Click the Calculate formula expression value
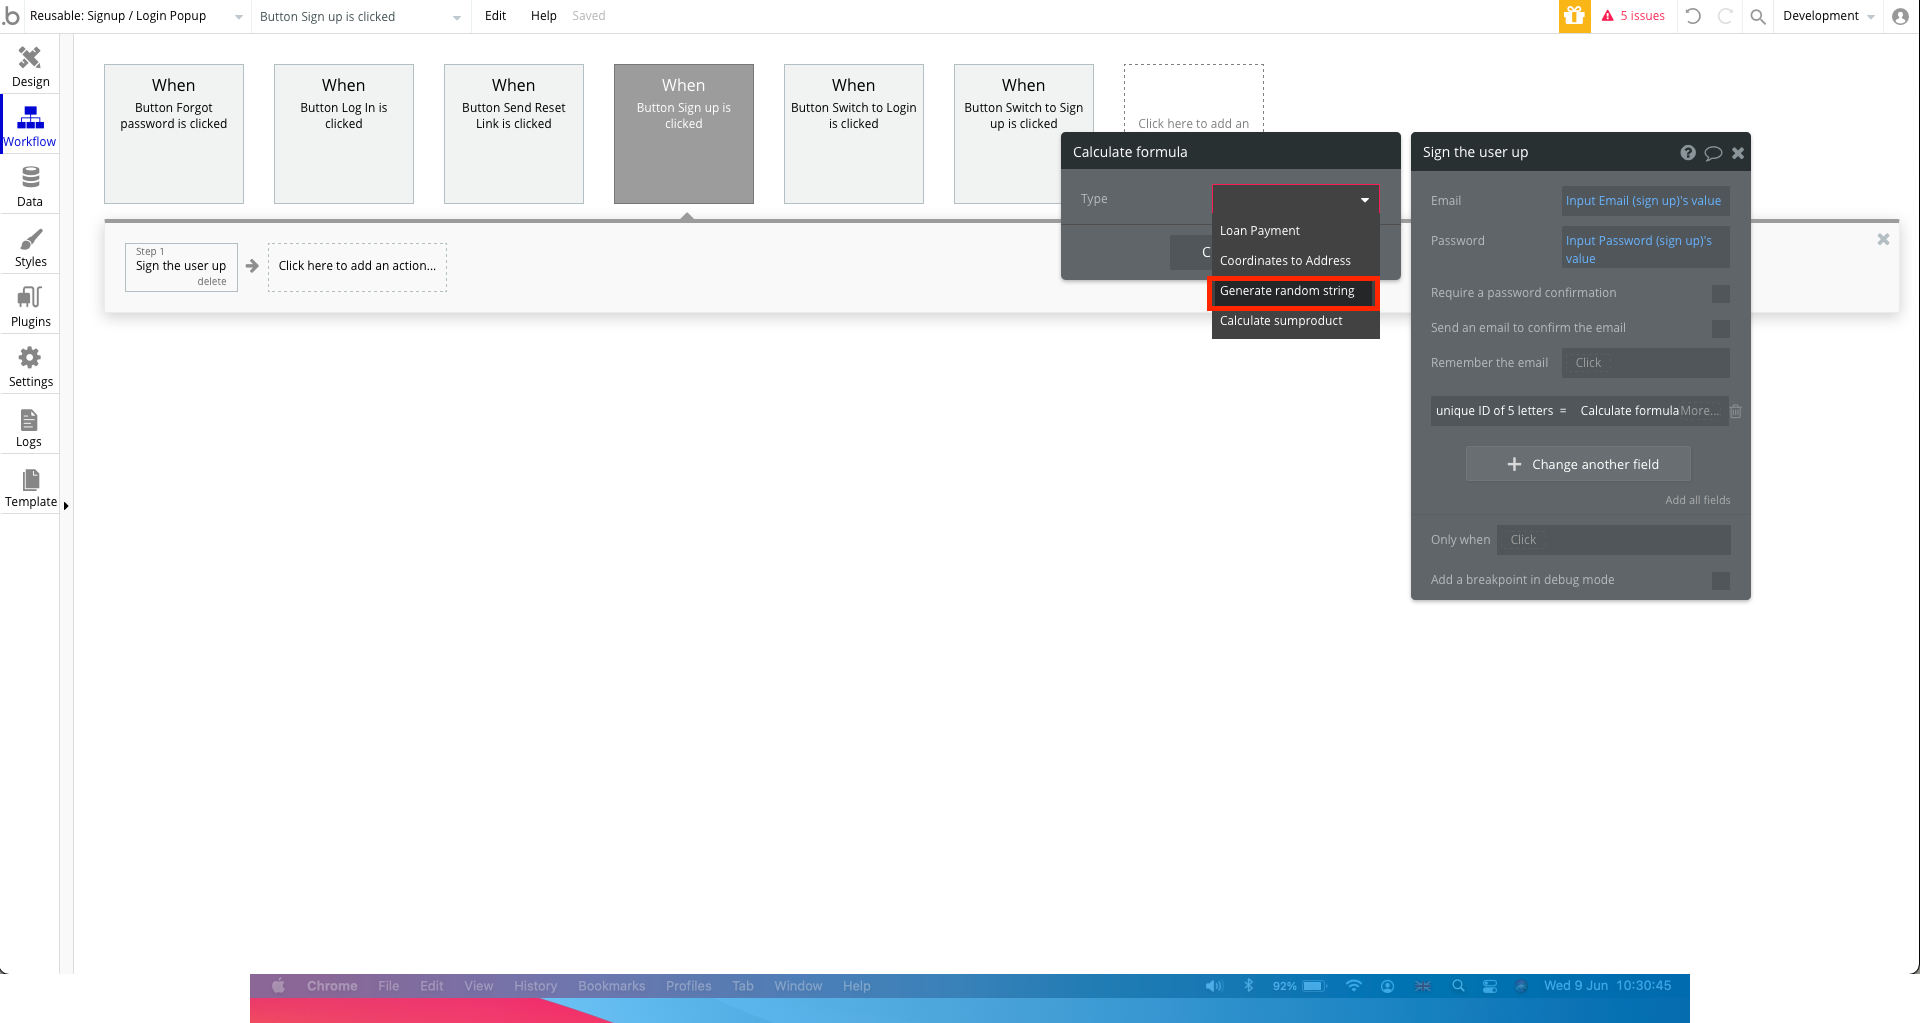 click(1629, 411)
